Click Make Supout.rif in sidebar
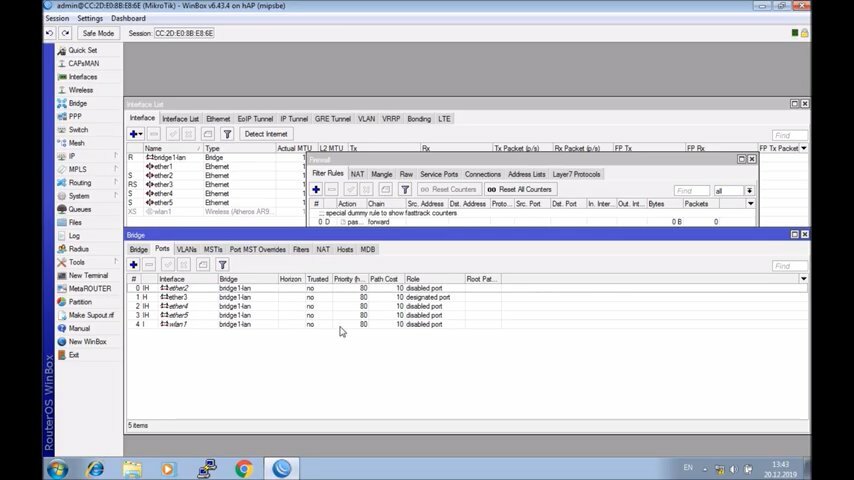854x480 pixels. point(91,315)
